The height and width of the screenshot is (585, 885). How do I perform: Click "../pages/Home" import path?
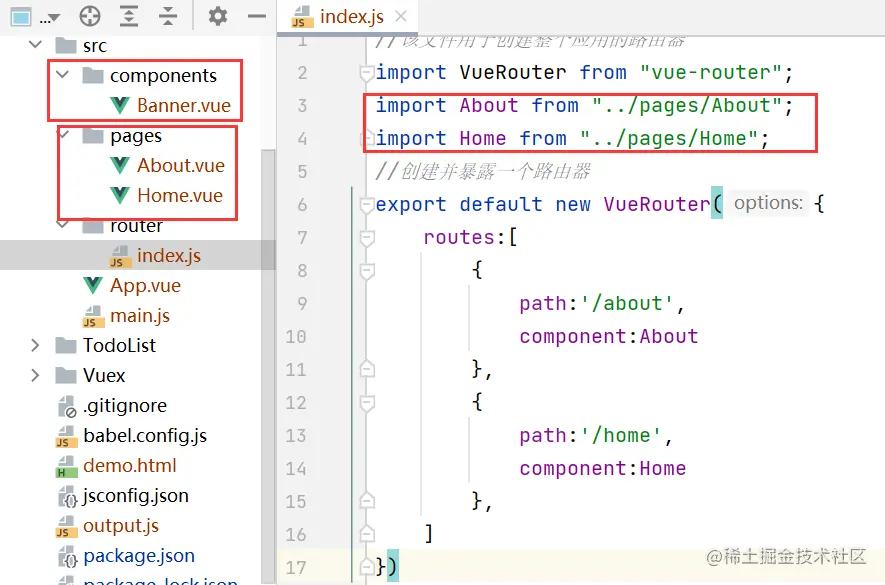pos(669,138)
